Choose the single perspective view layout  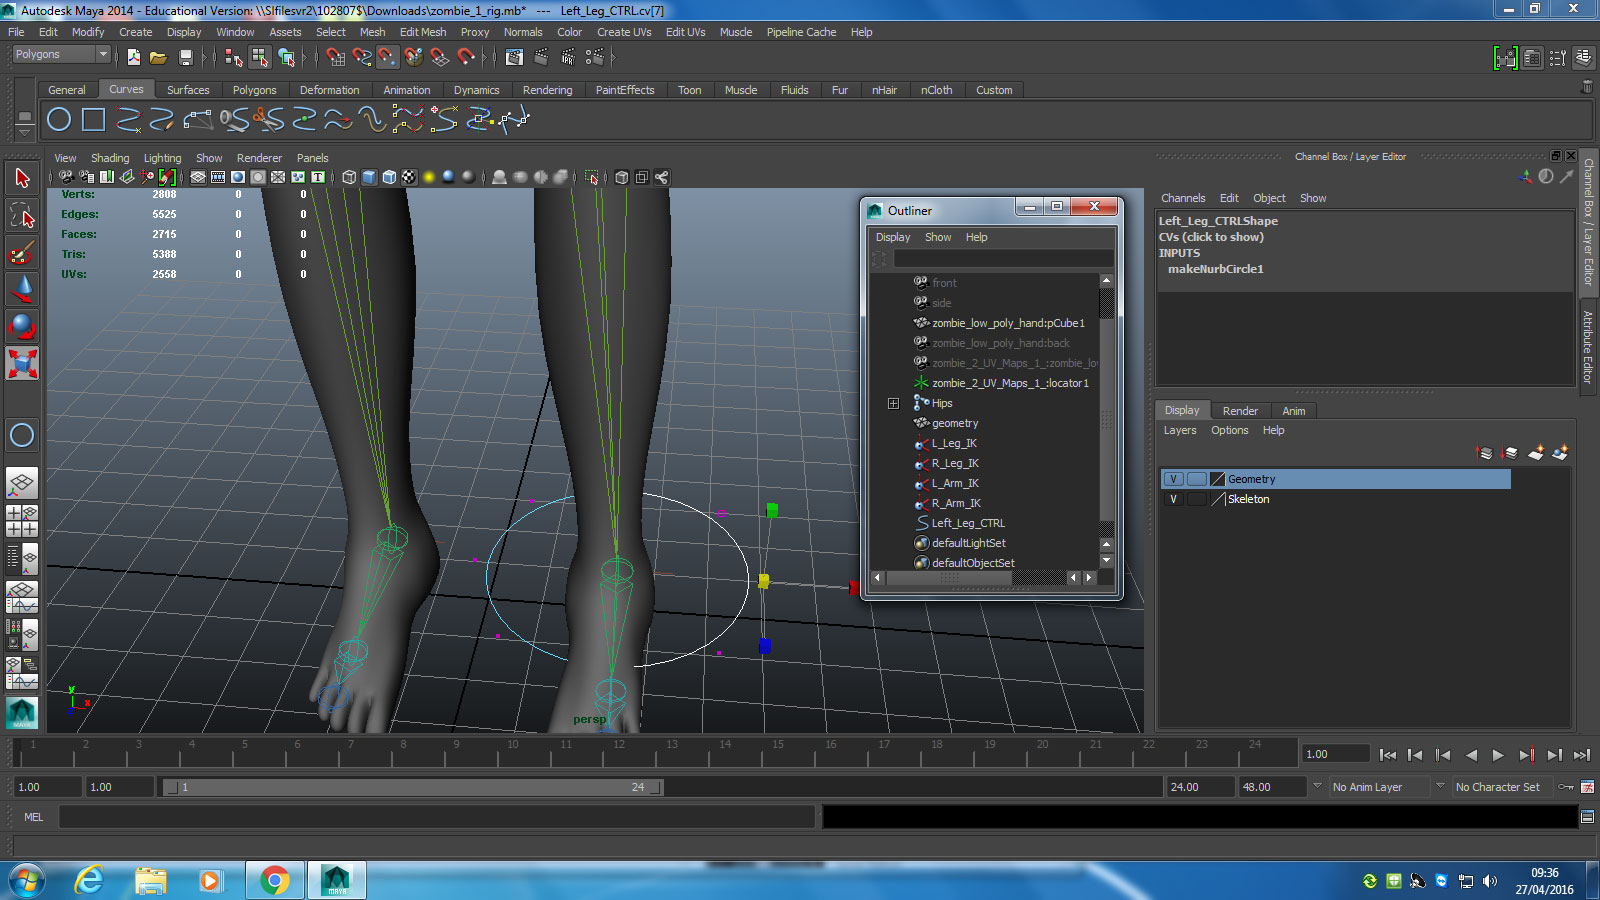coord(22,484)
